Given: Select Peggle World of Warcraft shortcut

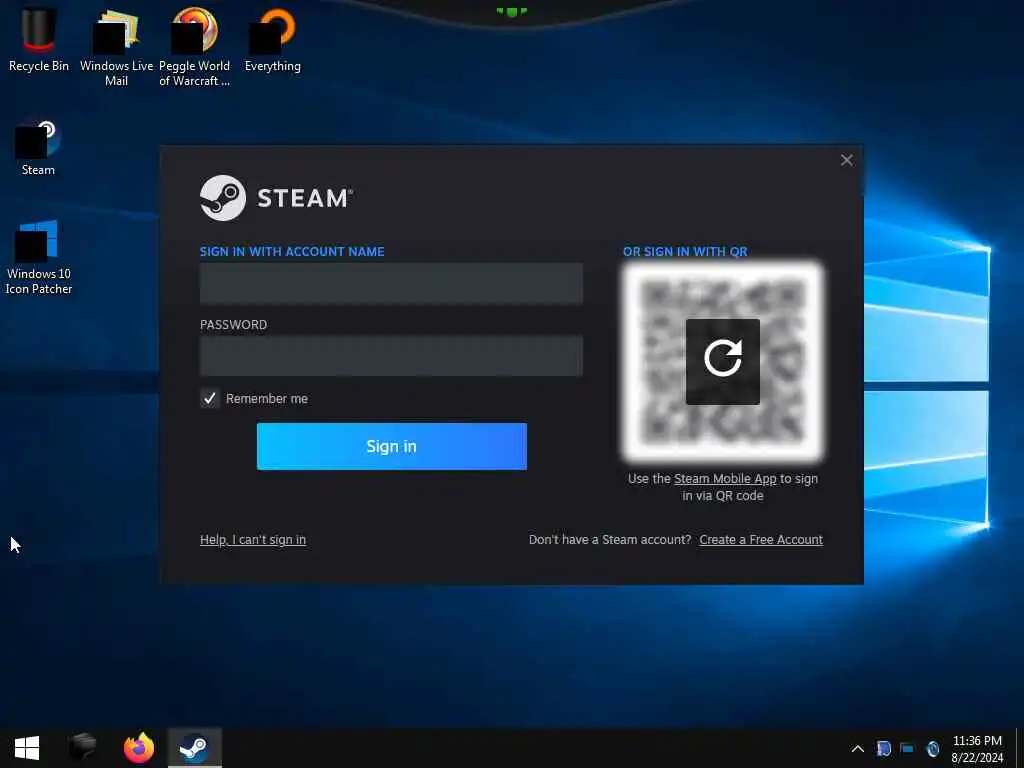Looking at the screenshot, I should coord(194,46).
